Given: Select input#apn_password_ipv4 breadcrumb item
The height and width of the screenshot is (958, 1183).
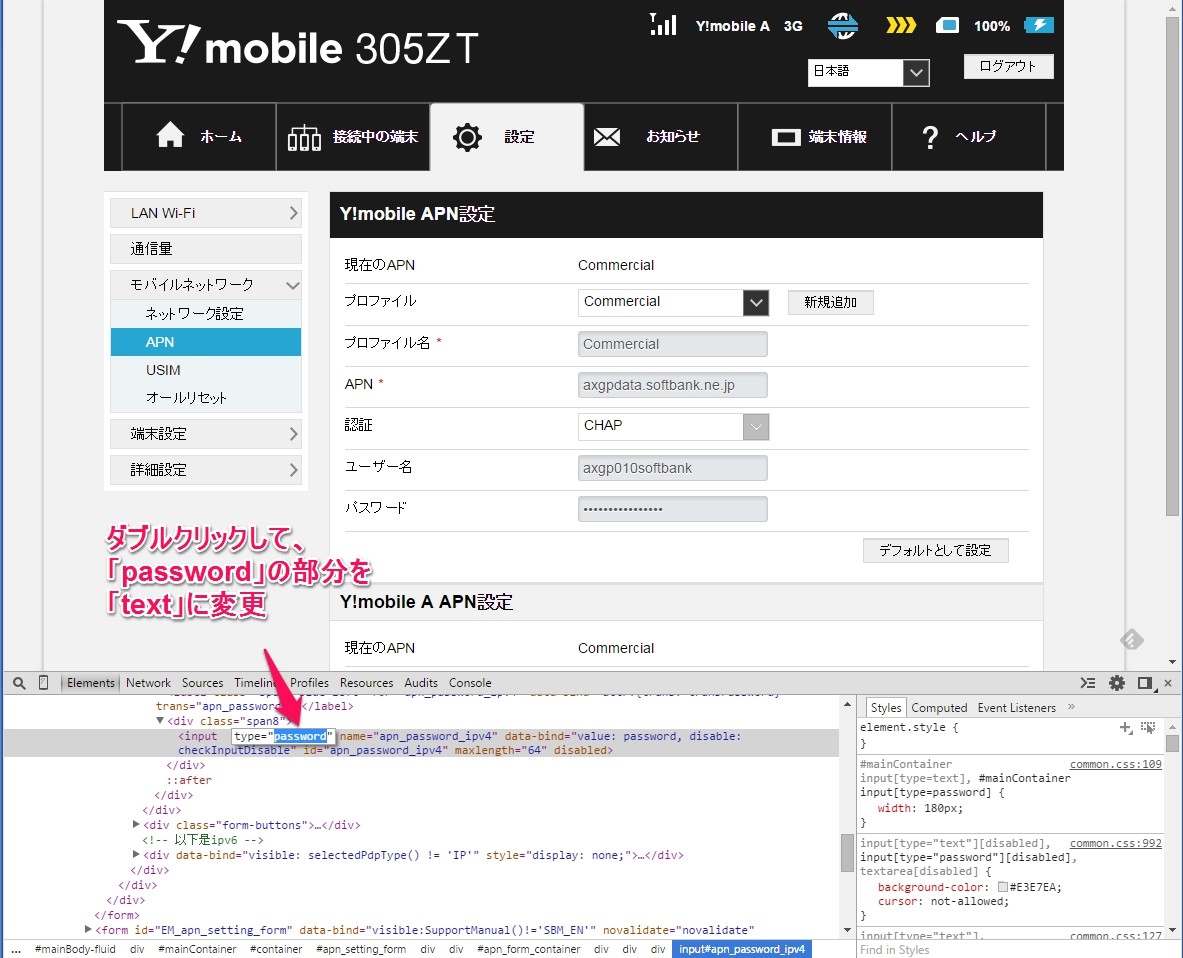Looking at the screenshot, I should pos(742,949).
